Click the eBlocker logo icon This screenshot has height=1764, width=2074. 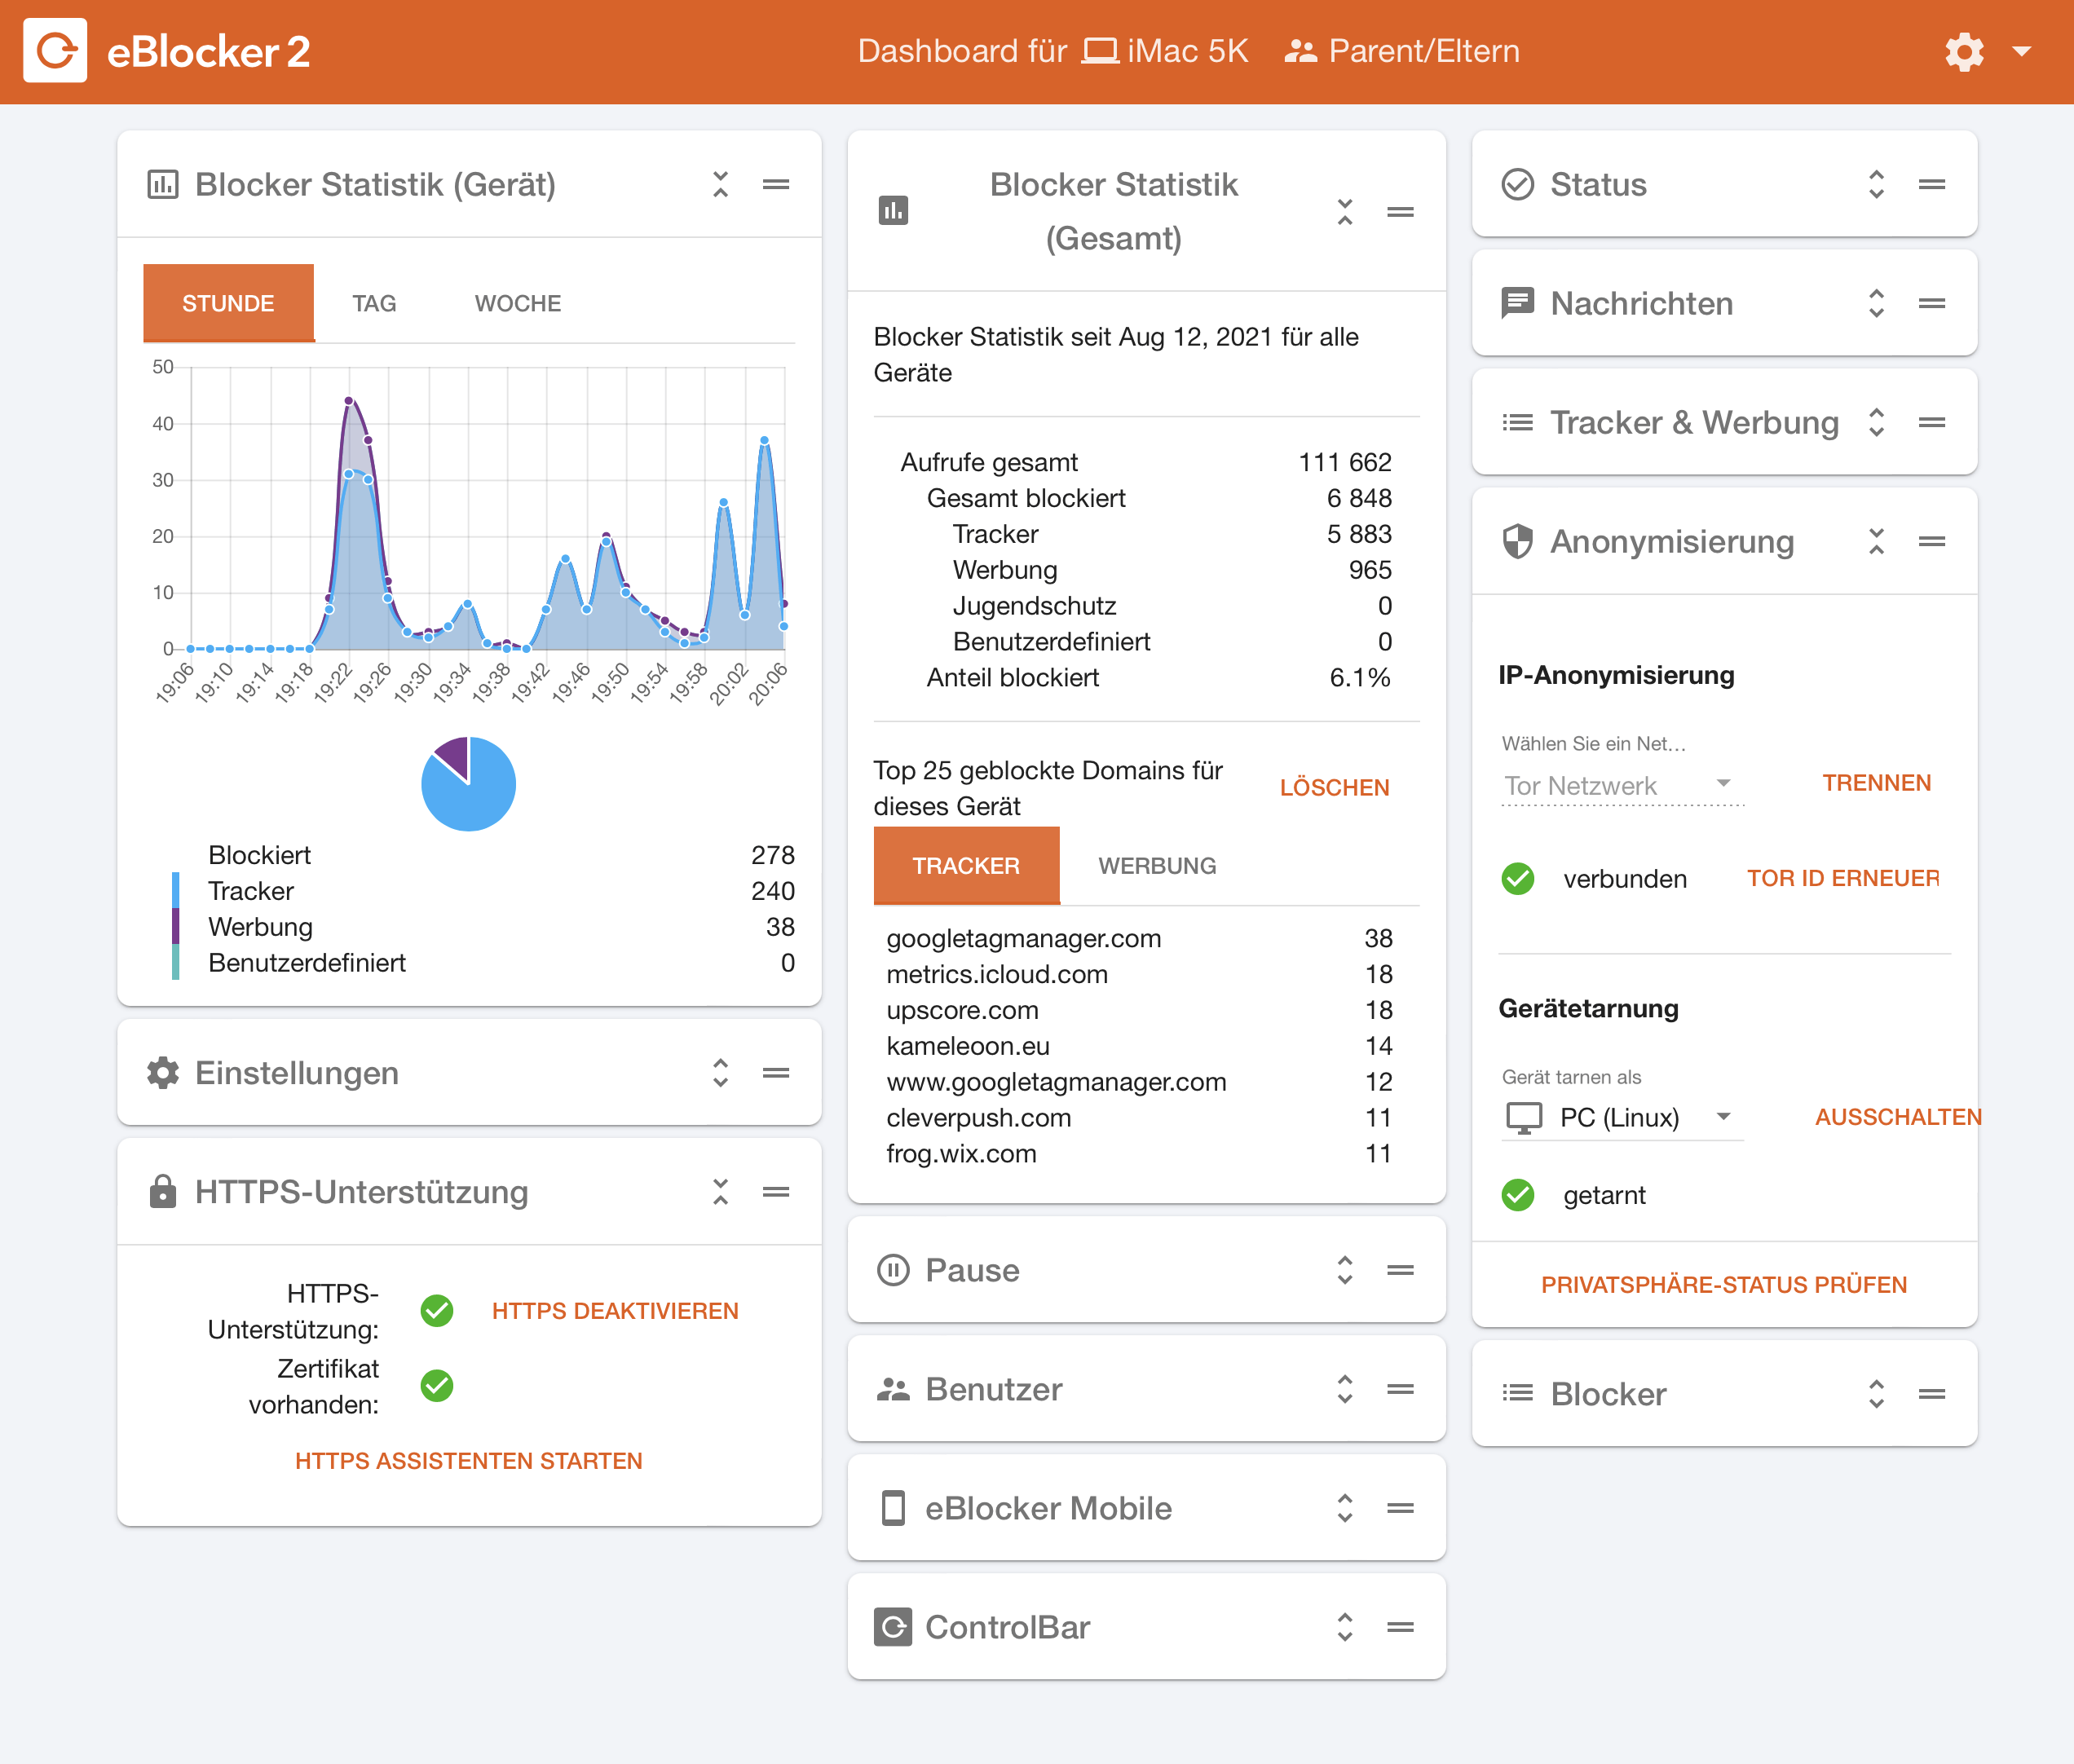[x=55, y=50]
